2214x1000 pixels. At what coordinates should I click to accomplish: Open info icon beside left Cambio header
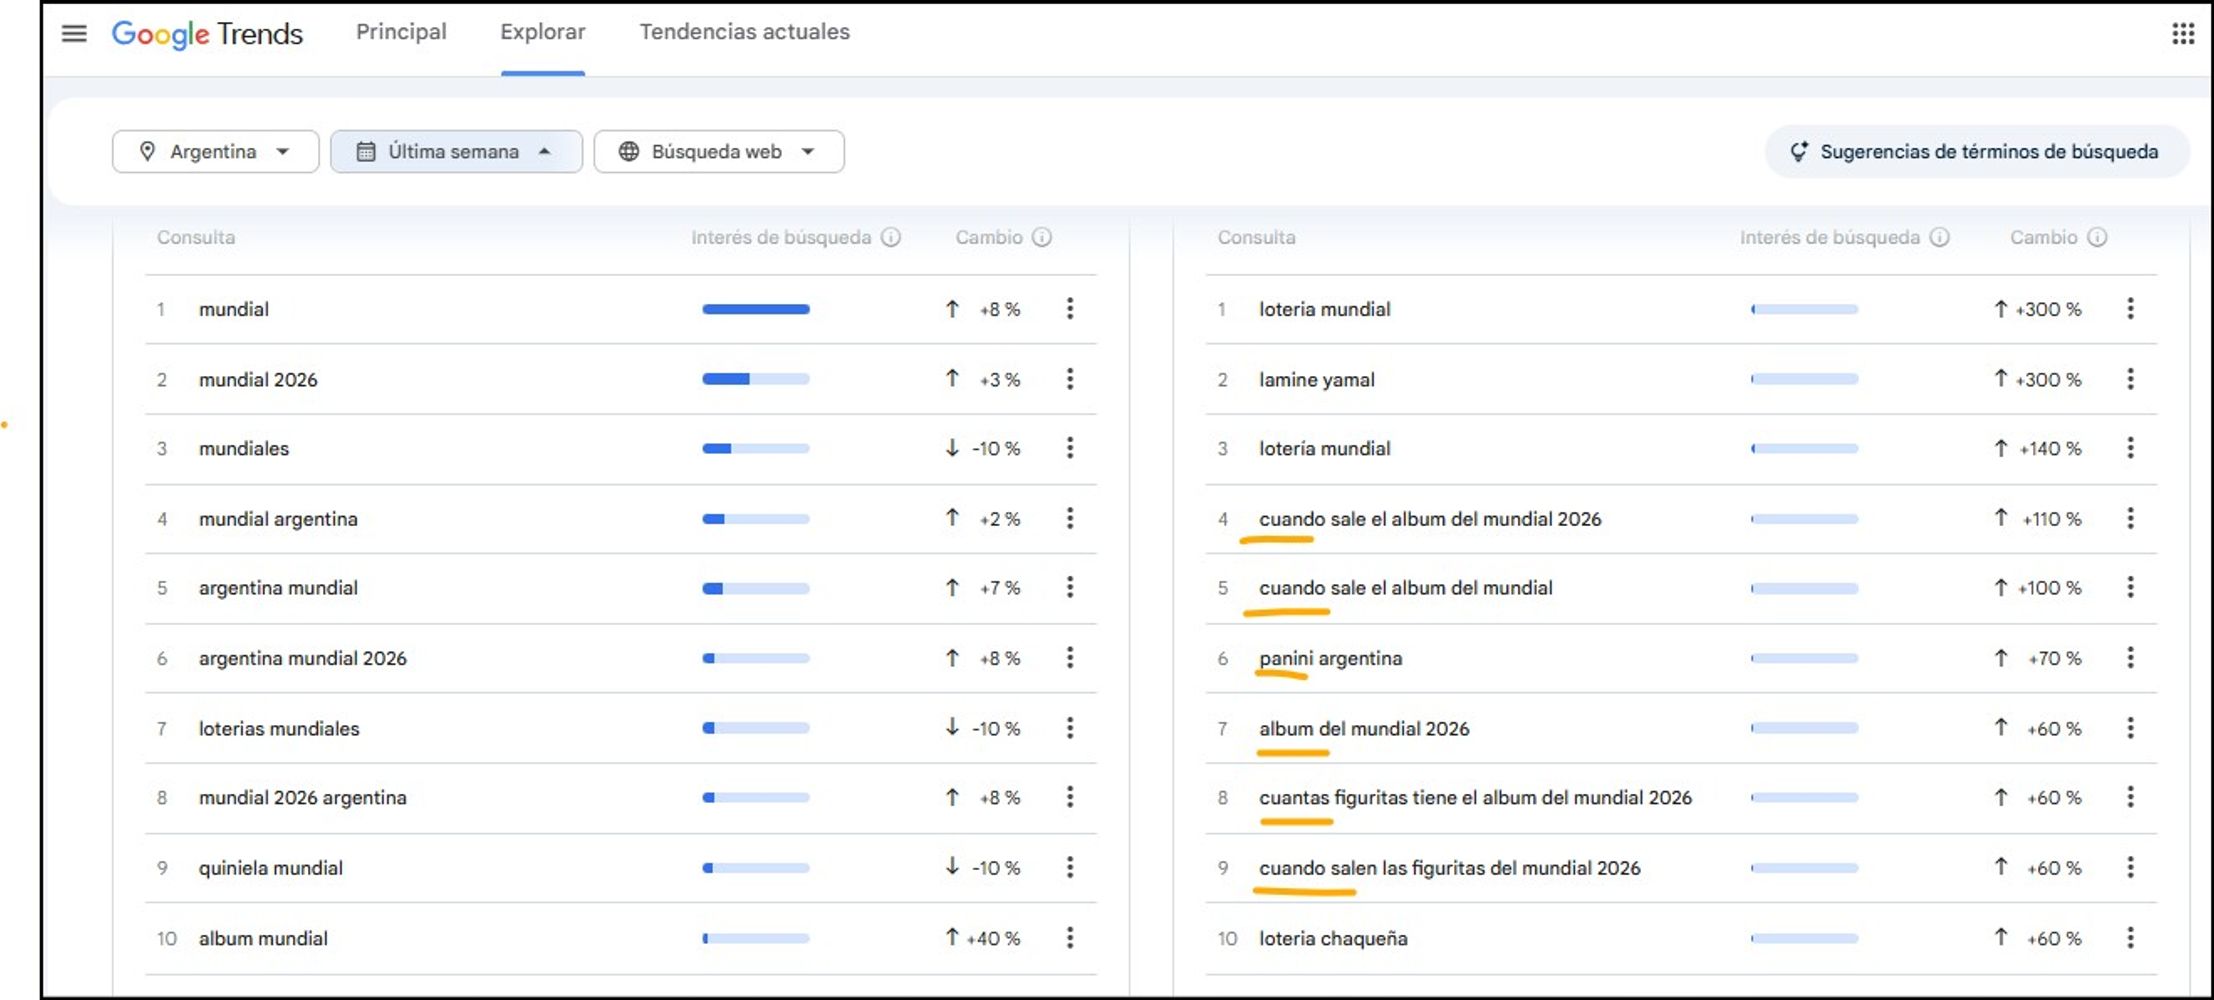(x=1041, y=237)
